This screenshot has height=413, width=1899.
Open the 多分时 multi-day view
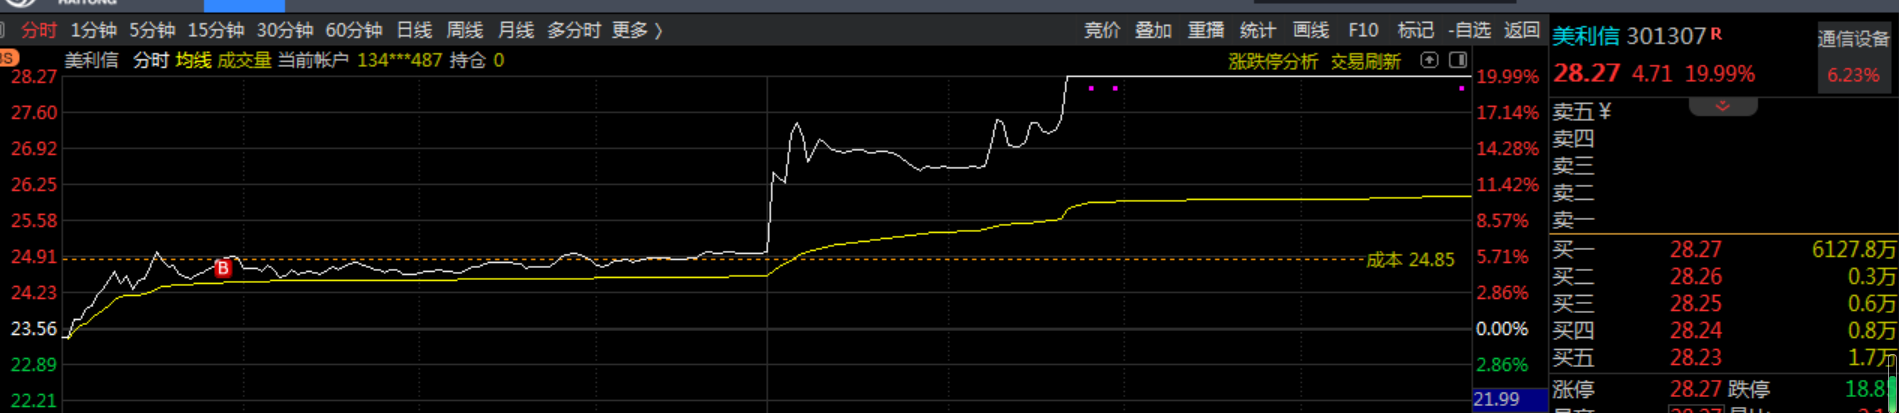pyautogui.click(x=574, y=30)
